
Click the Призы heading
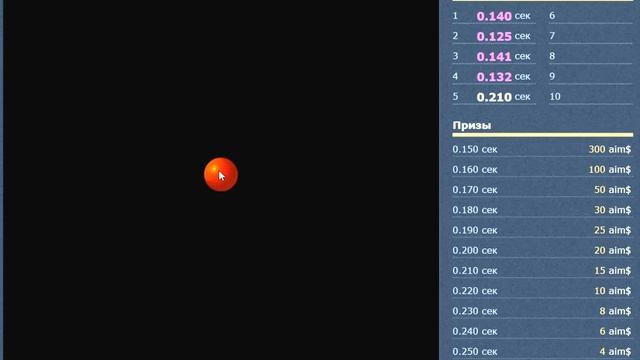point(471,126)
